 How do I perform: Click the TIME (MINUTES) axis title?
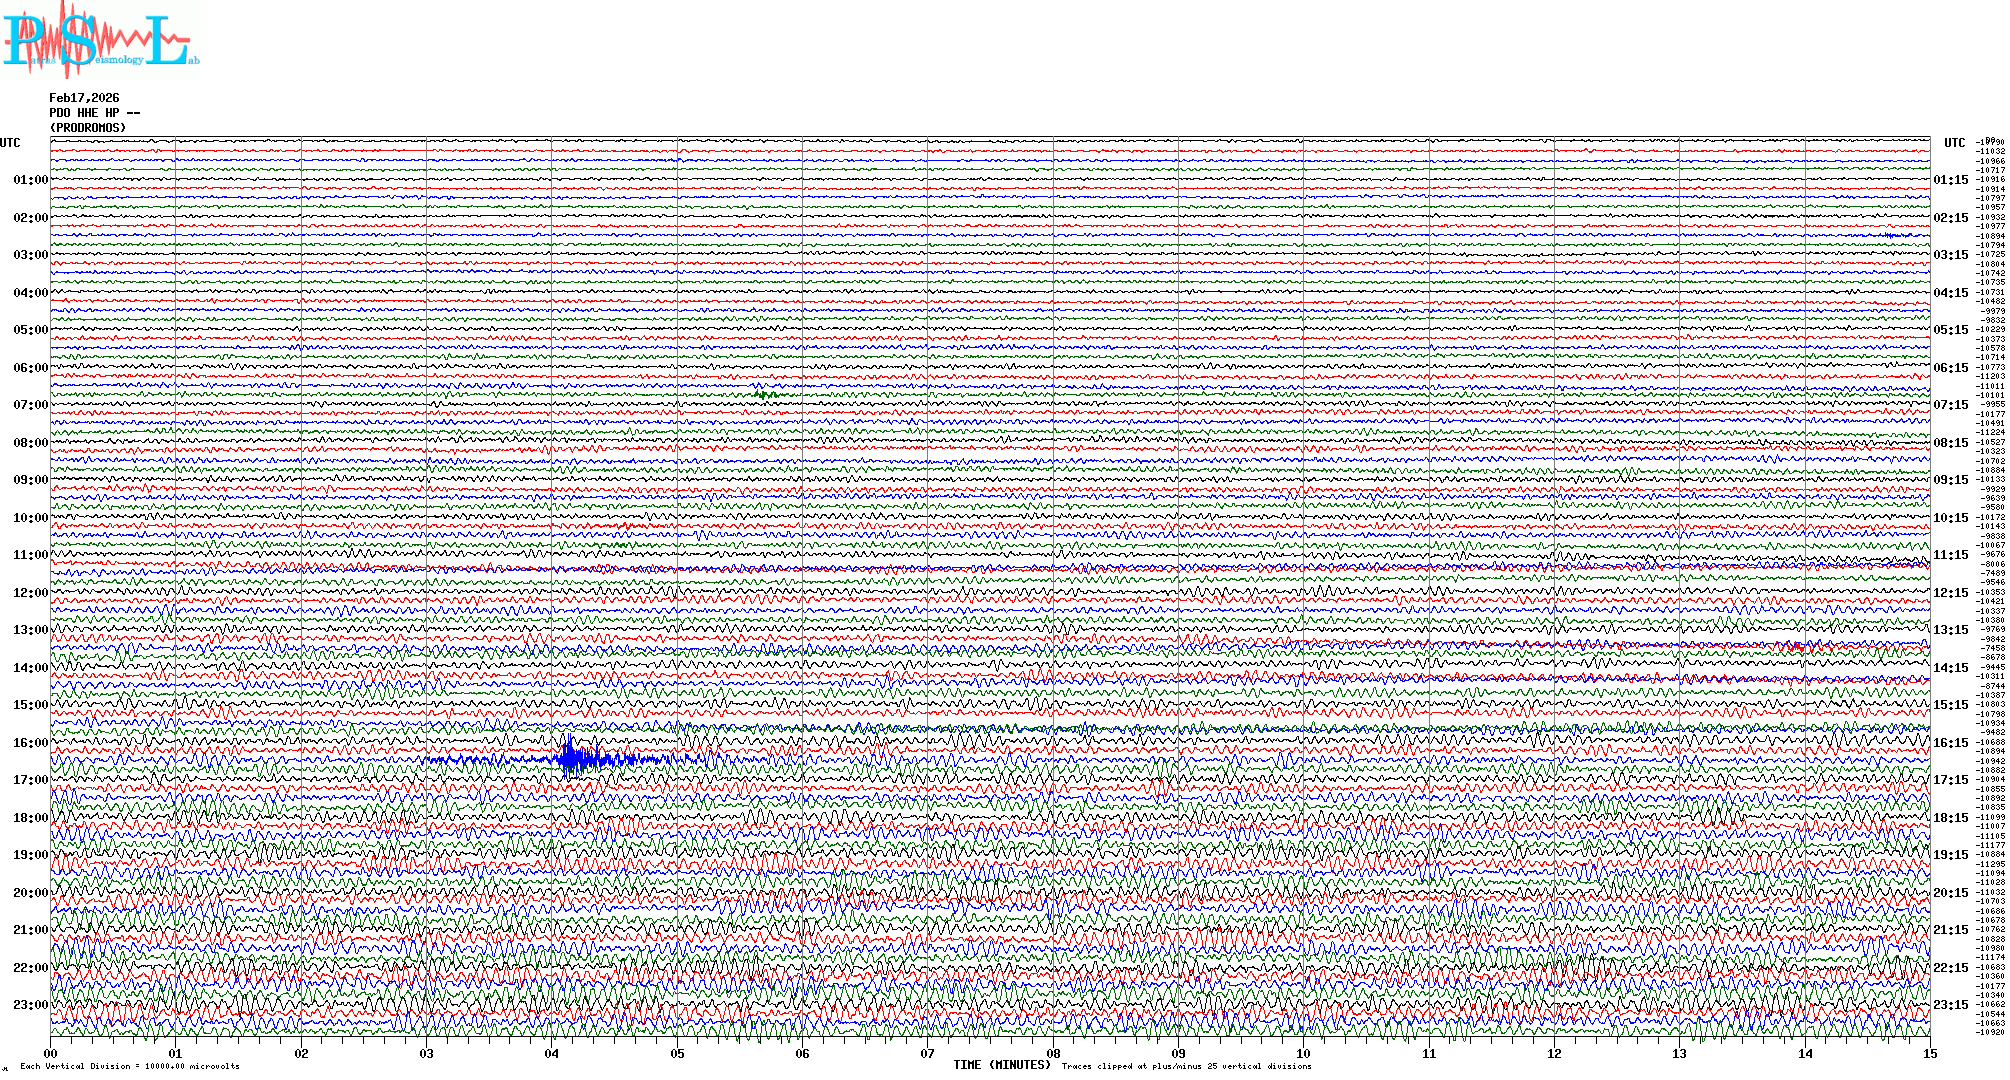[x=1002, y=1065]
